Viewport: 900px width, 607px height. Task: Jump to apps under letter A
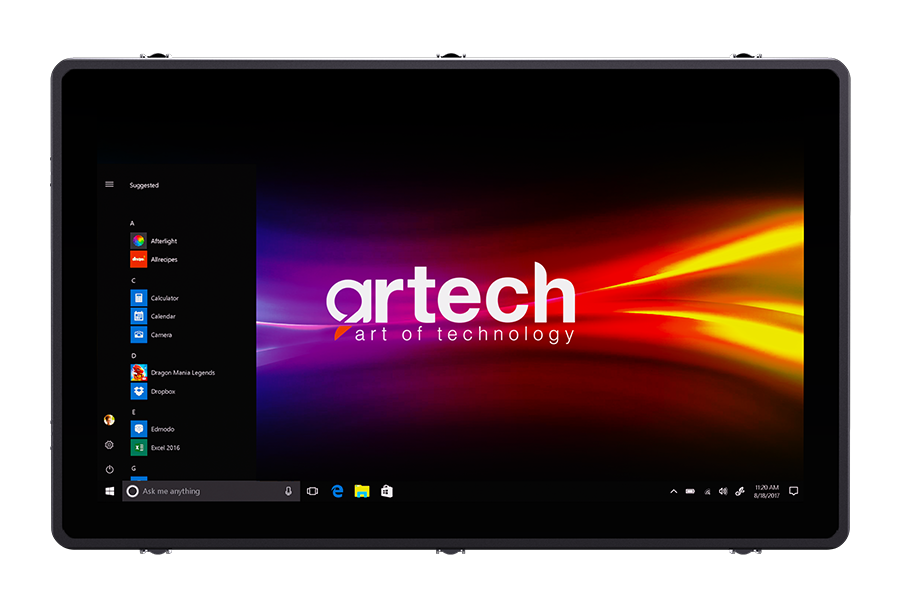click(x=133, y=223)
